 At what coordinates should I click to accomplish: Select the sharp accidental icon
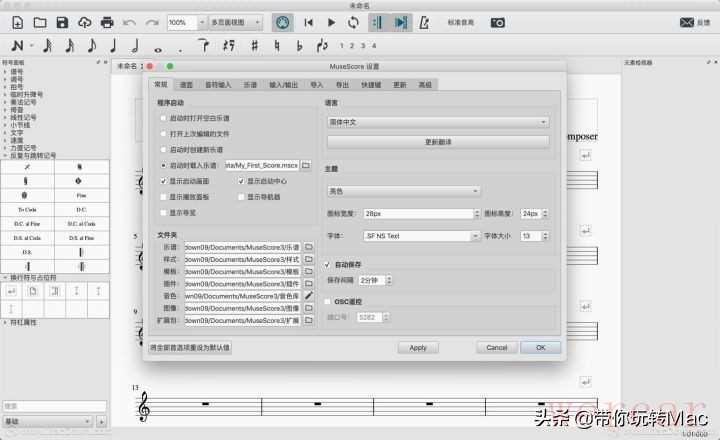coord(255,45)
